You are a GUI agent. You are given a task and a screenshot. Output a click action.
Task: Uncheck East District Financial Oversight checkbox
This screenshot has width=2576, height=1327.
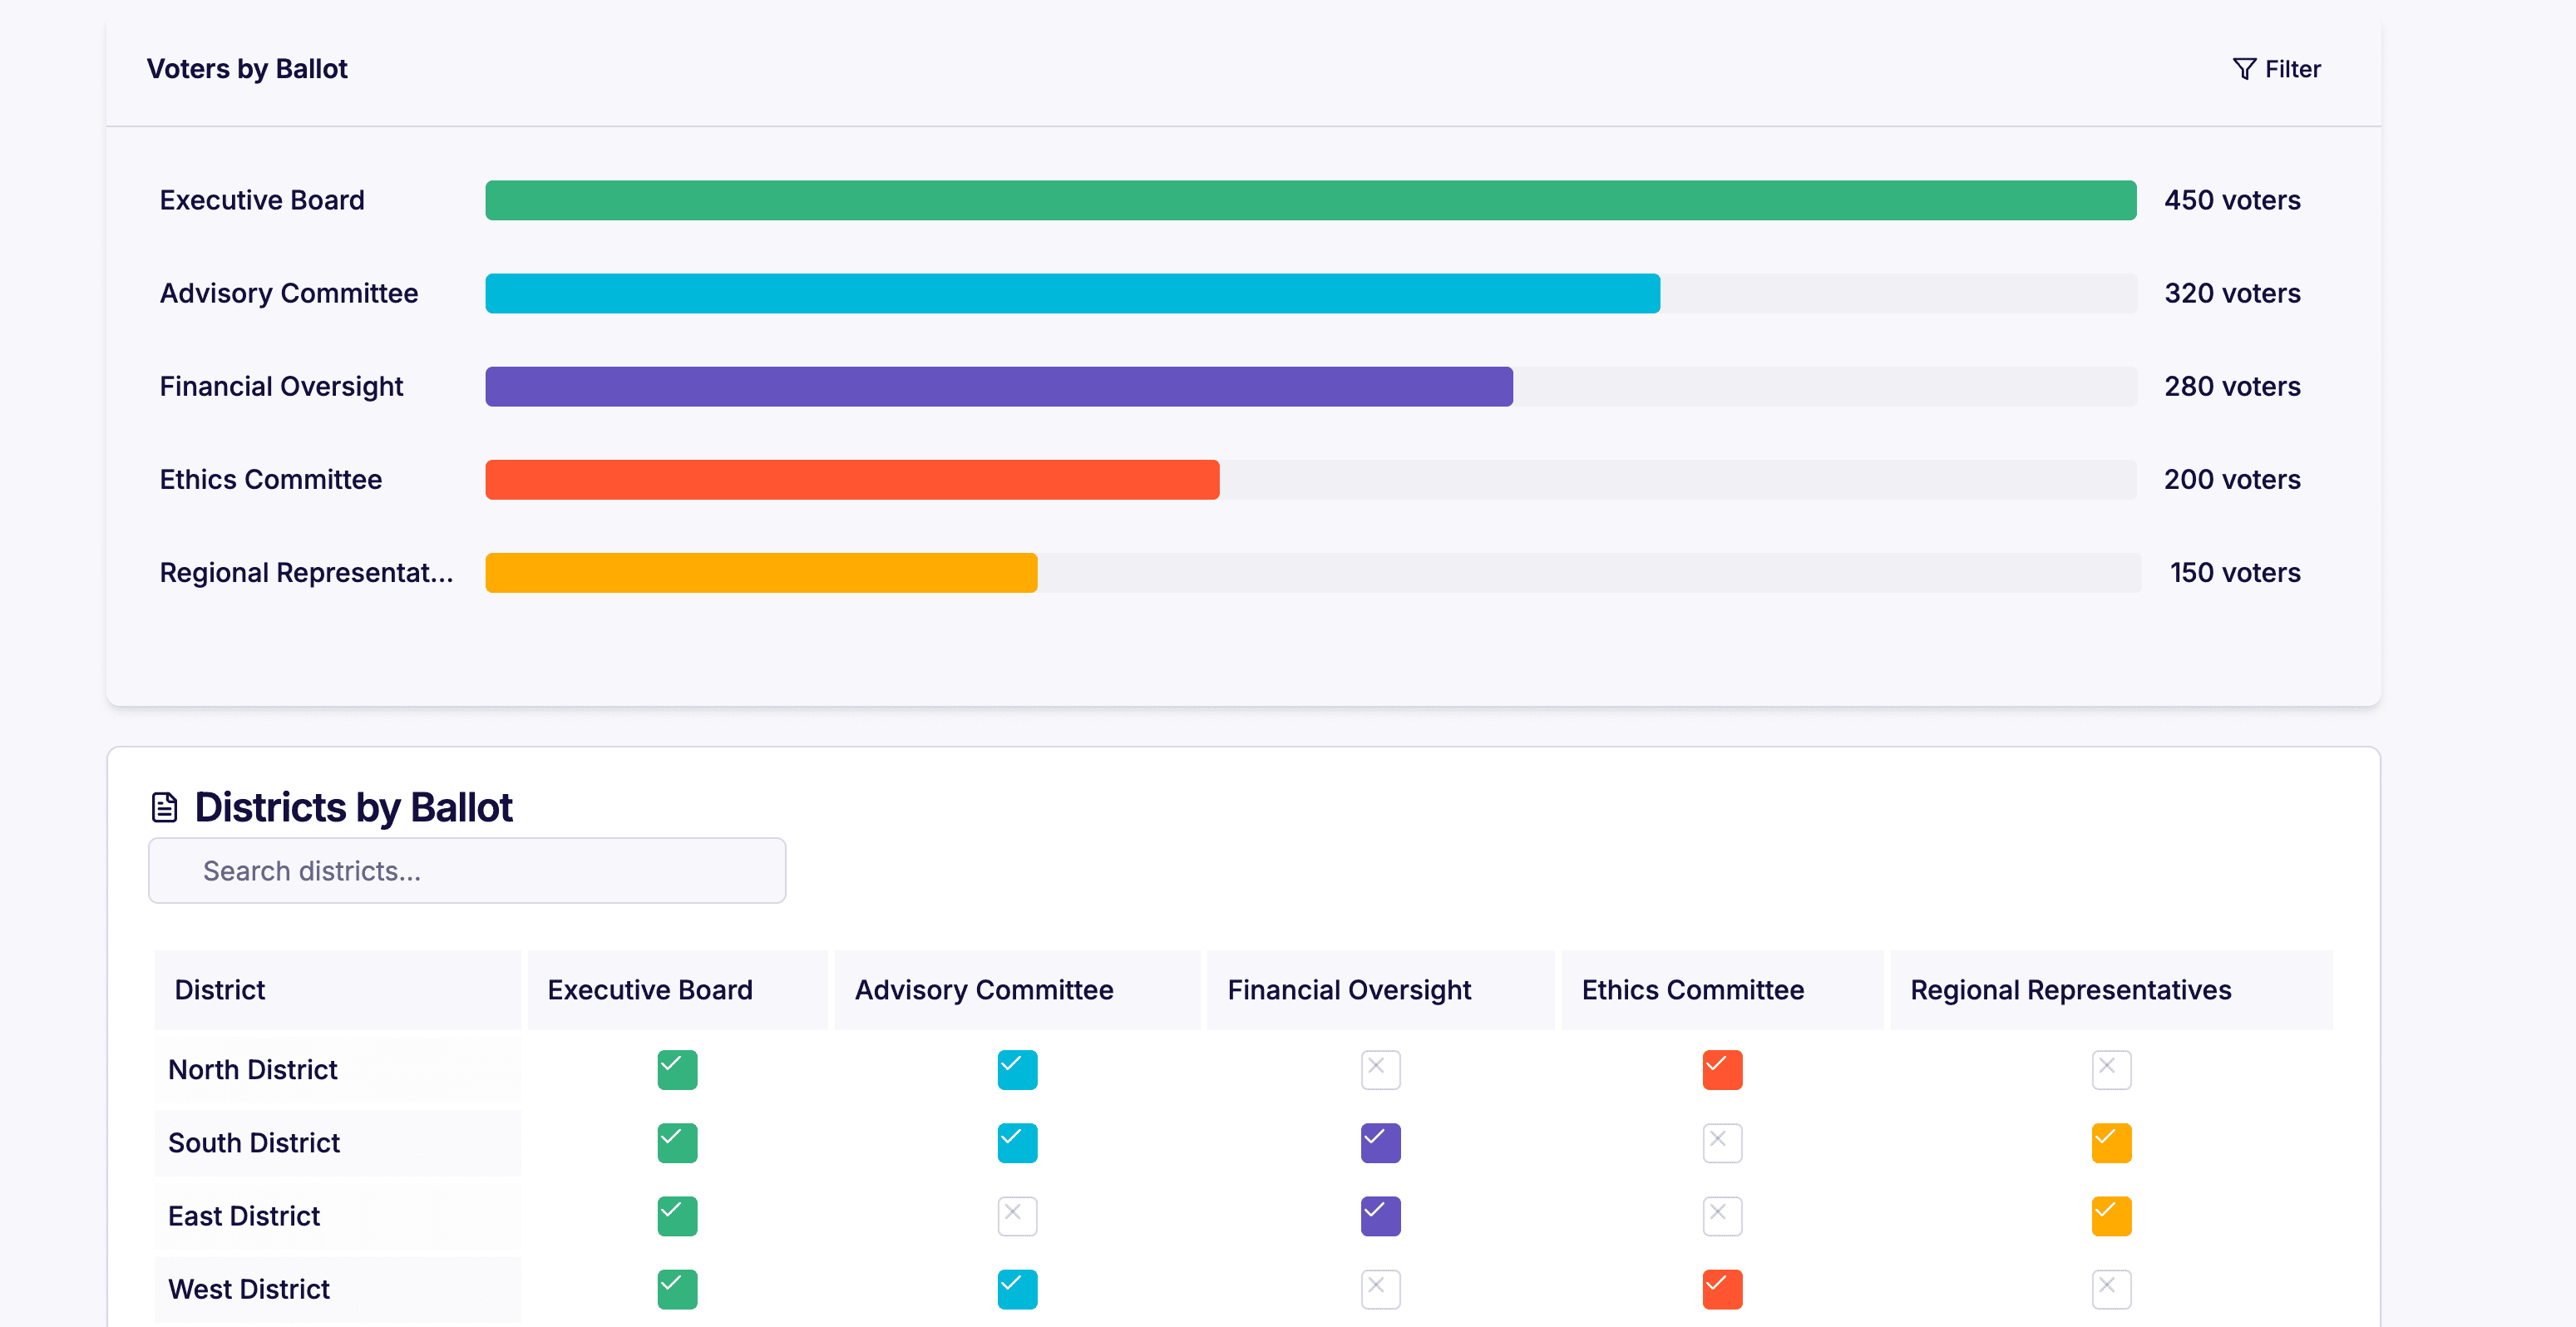(x=1380, y=1216)
